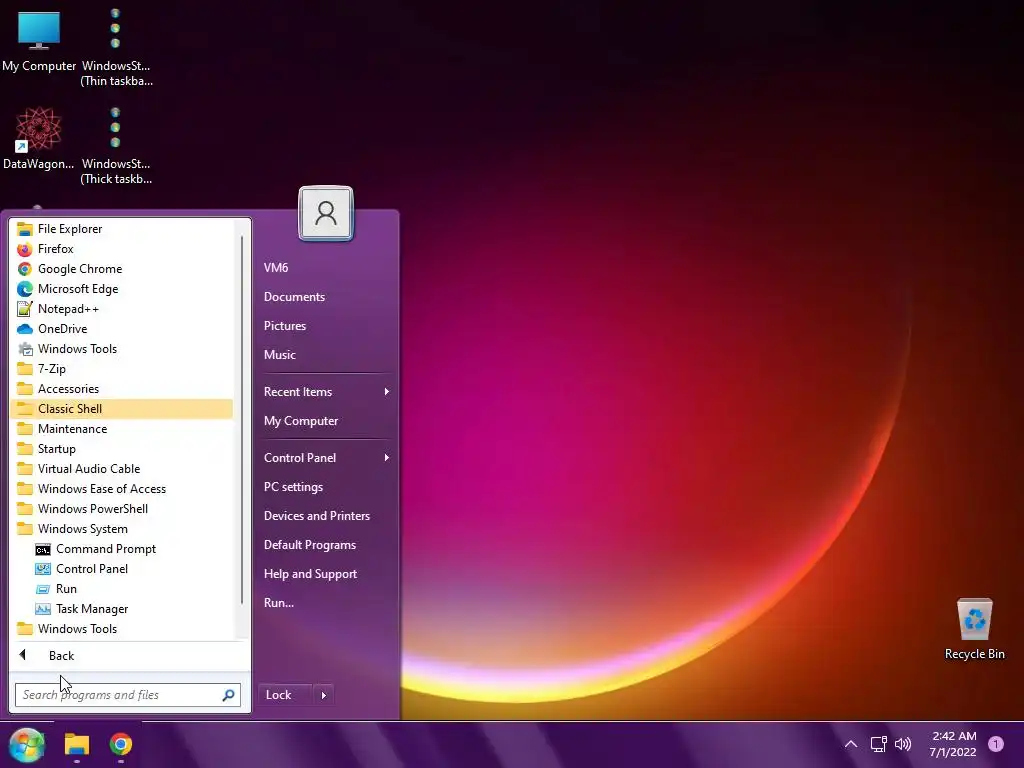This screenshot has height=768, width=1024.
Task: Open File Explorer from the programs list
Action: pos(122,229)
